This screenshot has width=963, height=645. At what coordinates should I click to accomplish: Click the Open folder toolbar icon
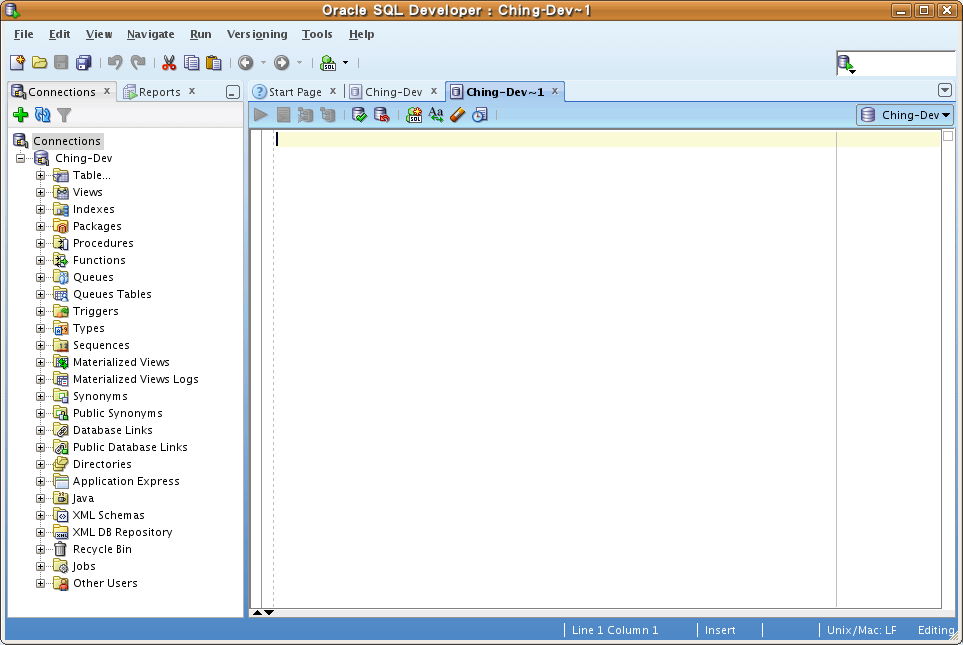(x=39, y=63)
